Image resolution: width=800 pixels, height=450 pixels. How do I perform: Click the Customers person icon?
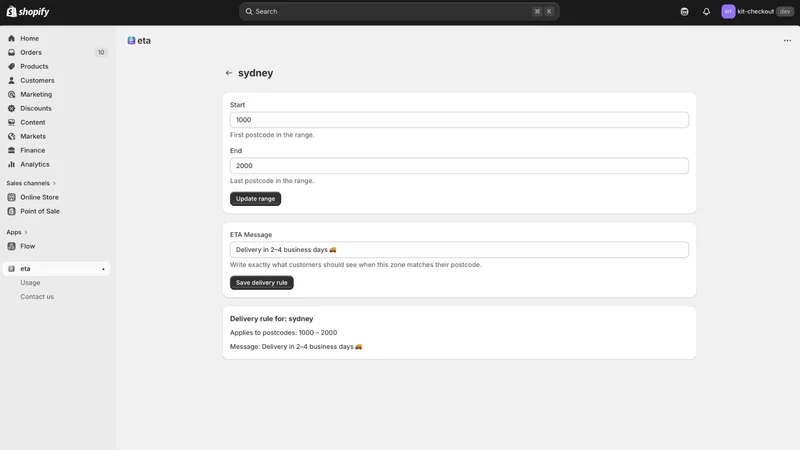tap(11, 81)
